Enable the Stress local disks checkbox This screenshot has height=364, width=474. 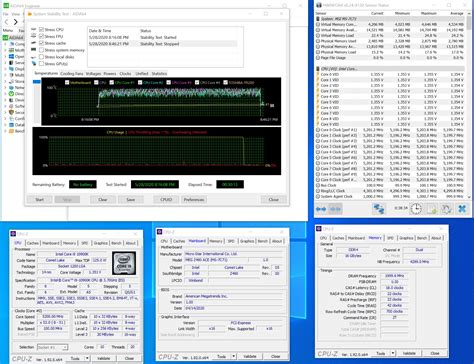tap(41, 57)
